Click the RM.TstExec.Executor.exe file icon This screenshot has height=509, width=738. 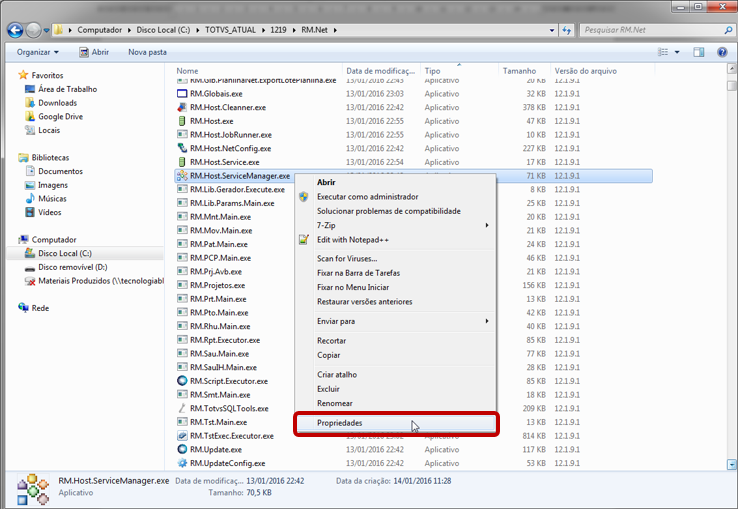coord(182,436)
